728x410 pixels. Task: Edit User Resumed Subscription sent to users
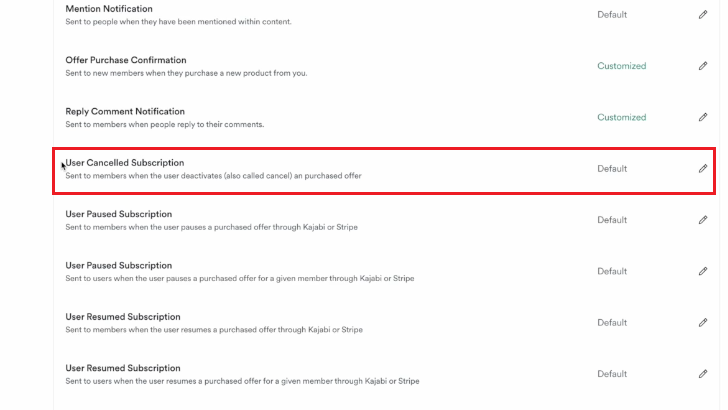click(x=703, y=374)
